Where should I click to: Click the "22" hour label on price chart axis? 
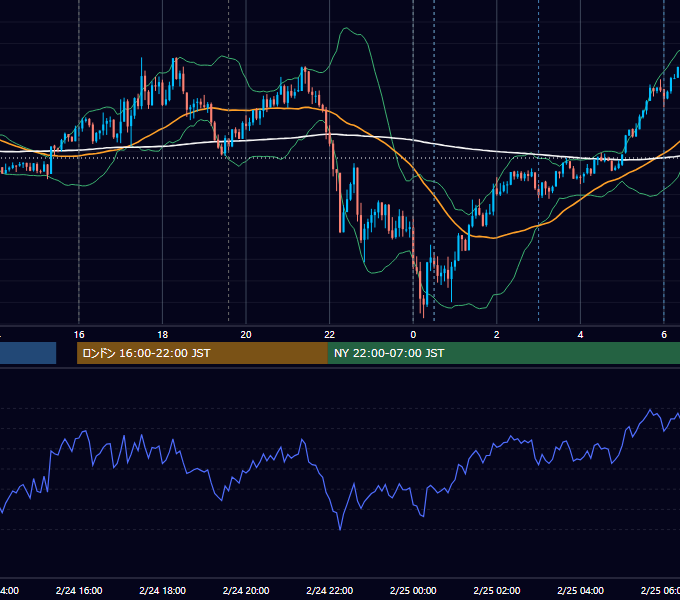click(330, 335)
